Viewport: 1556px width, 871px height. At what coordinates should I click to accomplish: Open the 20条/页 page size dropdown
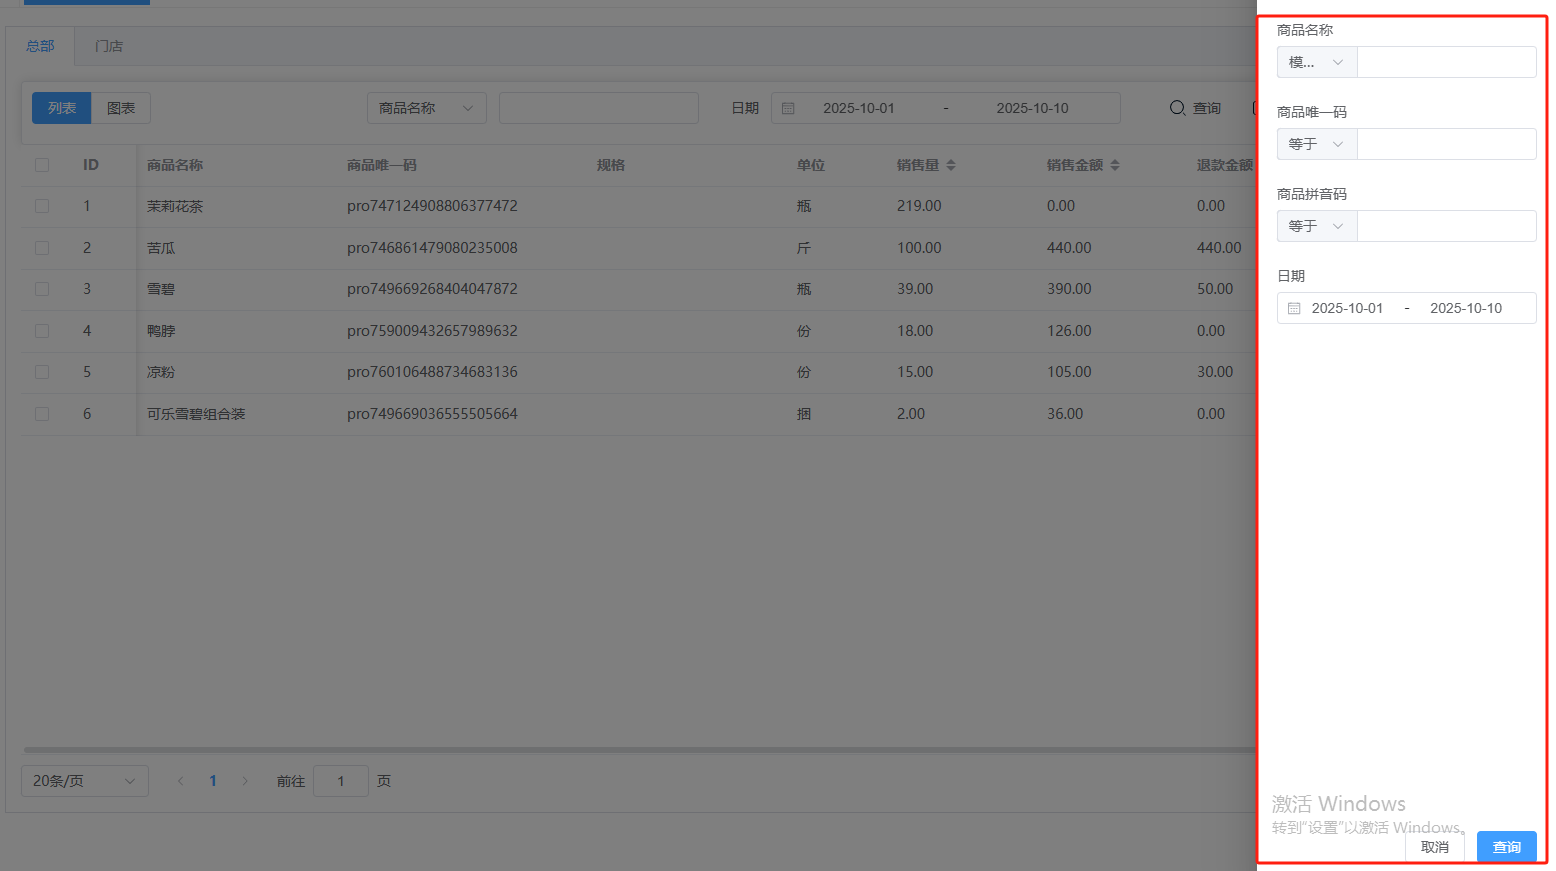[84, 781]
